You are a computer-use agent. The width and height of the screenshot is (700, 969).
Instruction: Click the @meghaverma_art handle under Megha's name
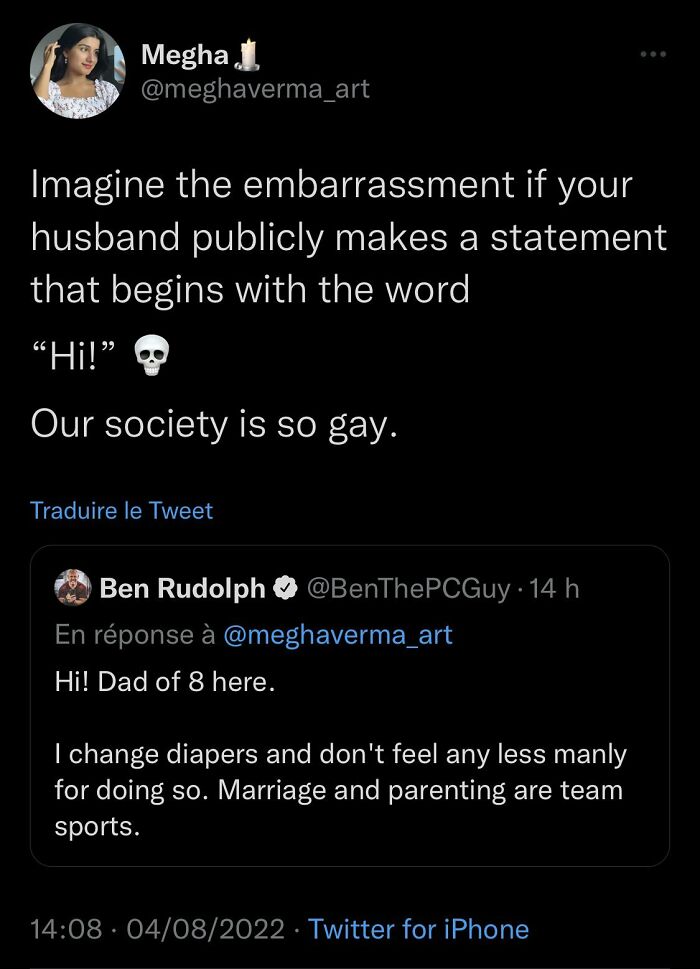(255, 89)
